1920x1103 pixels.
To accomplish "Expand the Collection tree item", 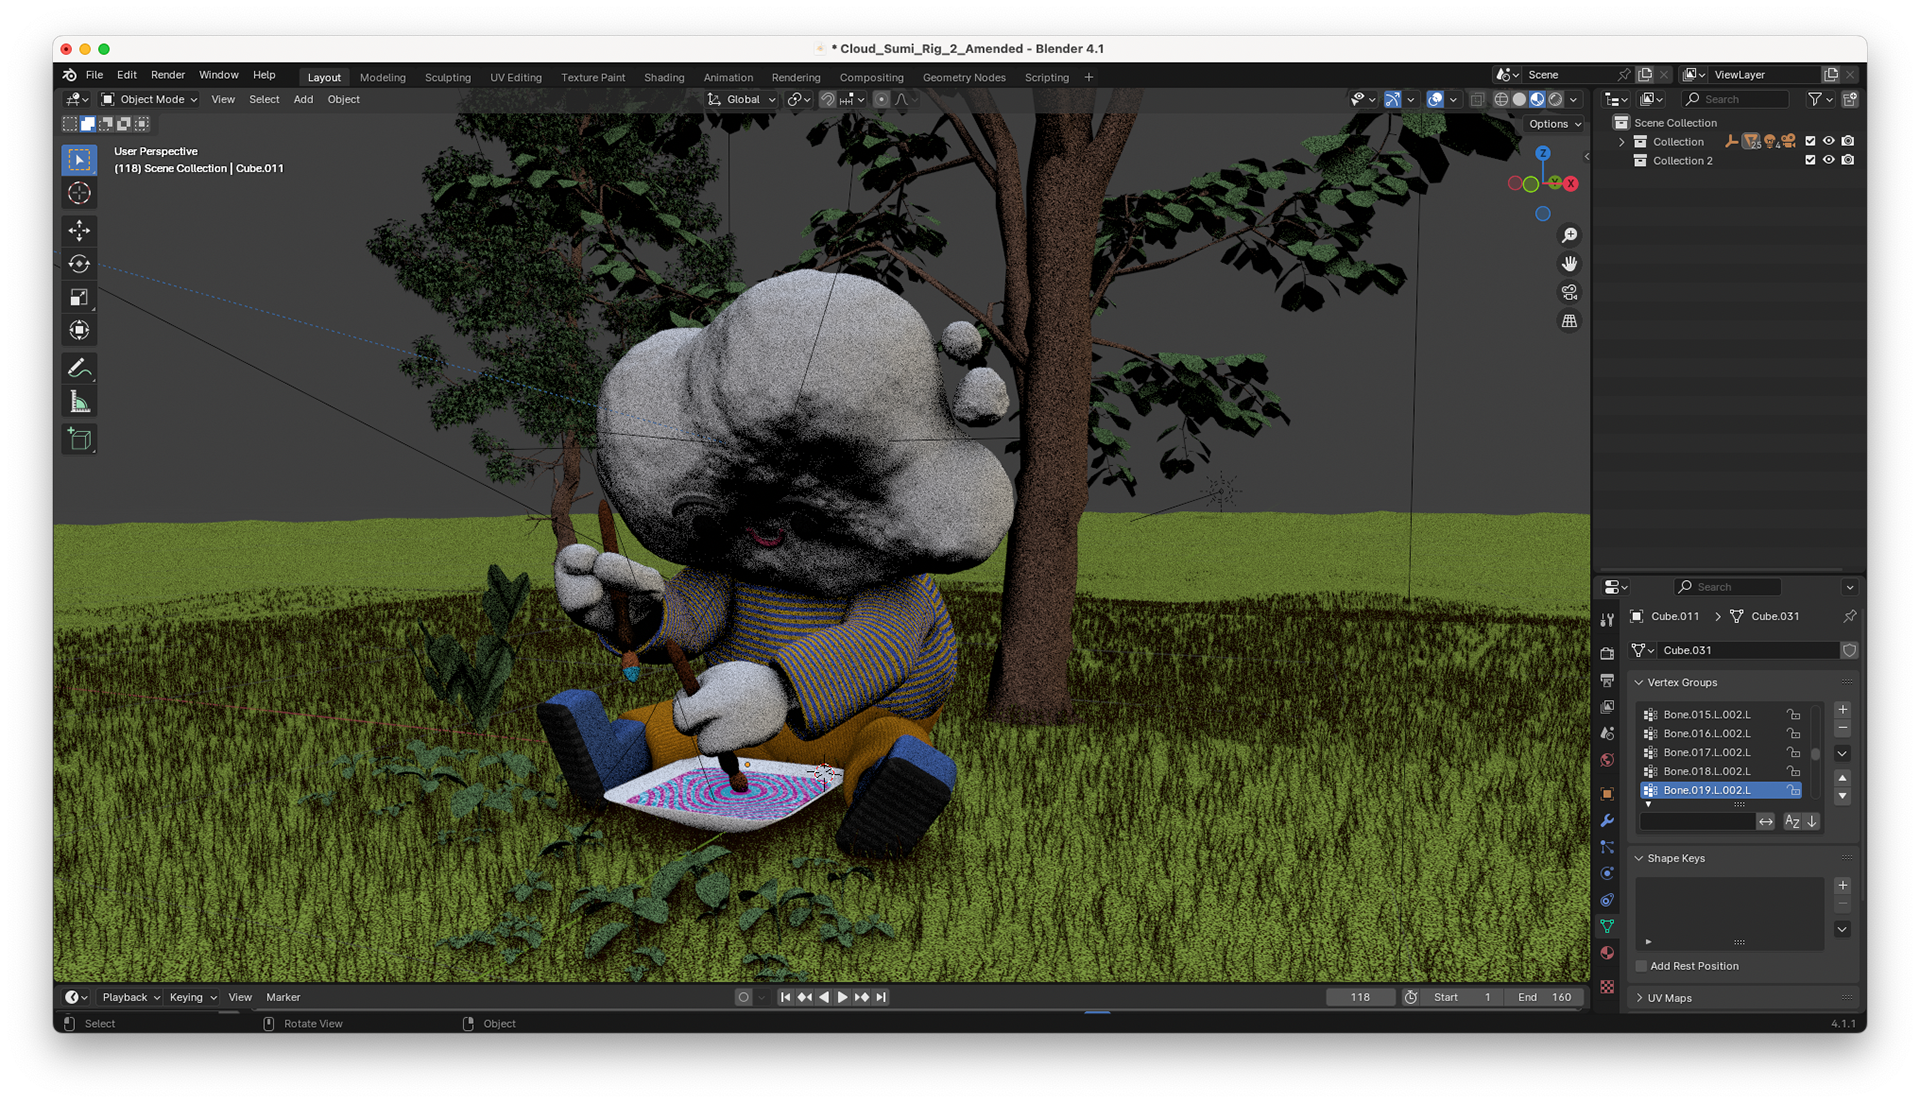I will coord(1621,142).
